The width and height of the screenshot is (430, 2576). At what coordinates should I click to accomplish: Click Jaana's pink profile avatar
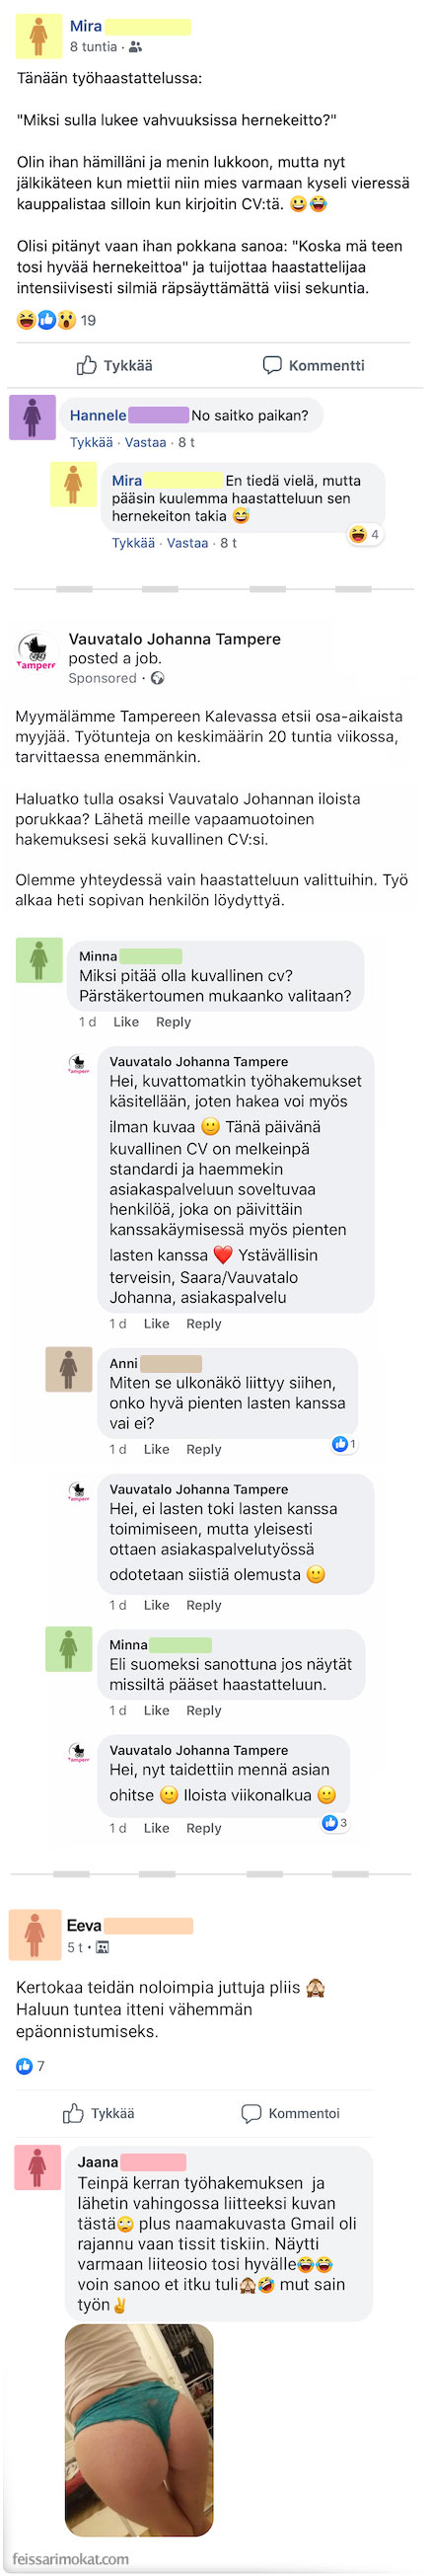coord(38,2163)
